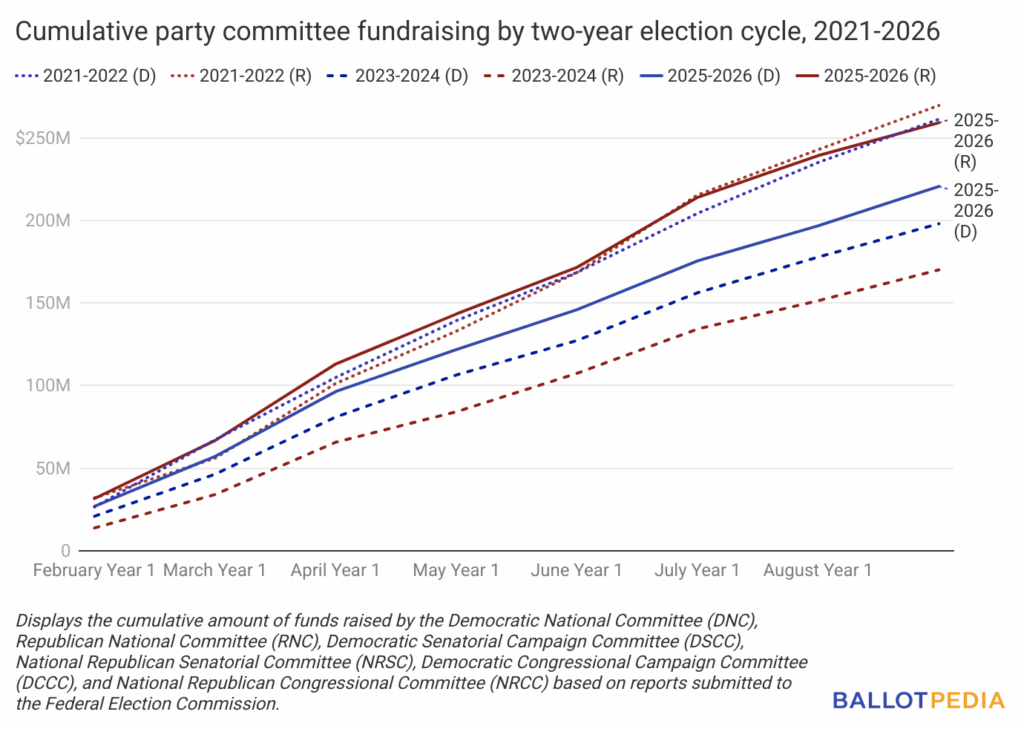1024x729 pixels.
Task: Click the 2025-2026 (D) legend label
Action: (722, 76)
